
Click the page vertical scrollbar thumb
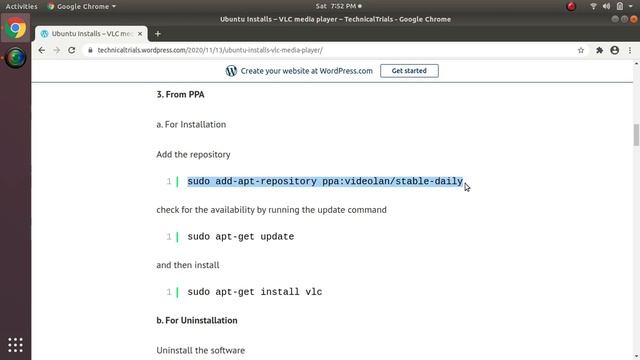point(636,135)
